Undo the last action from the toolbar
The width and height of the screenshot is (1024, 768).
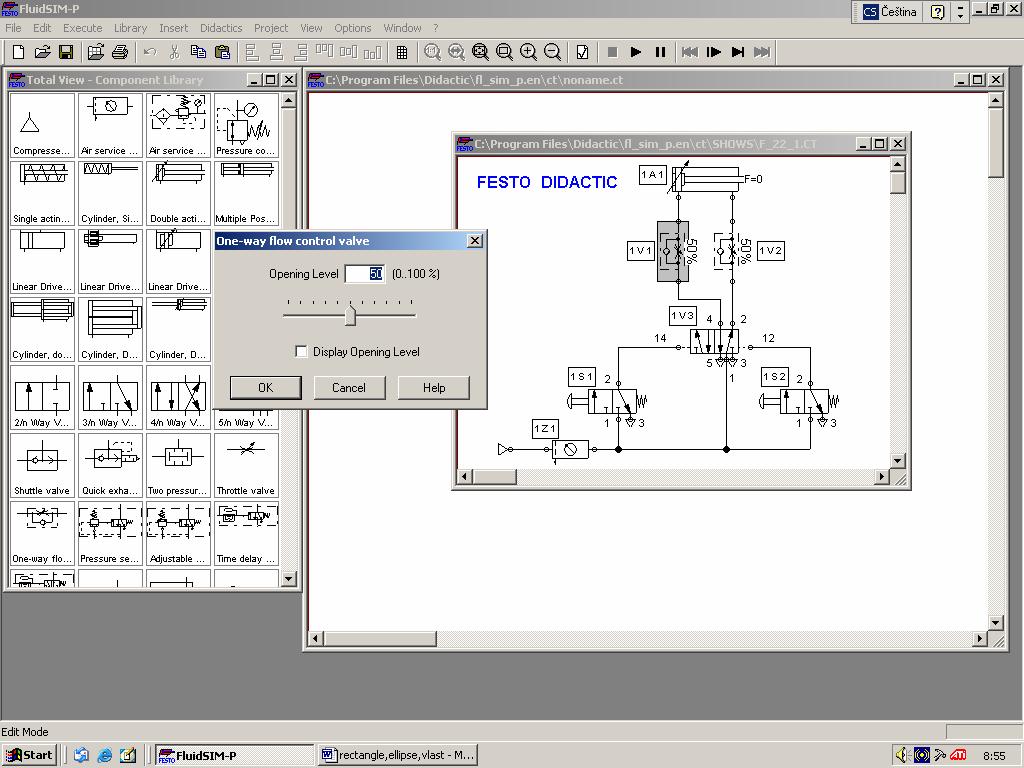150,52
